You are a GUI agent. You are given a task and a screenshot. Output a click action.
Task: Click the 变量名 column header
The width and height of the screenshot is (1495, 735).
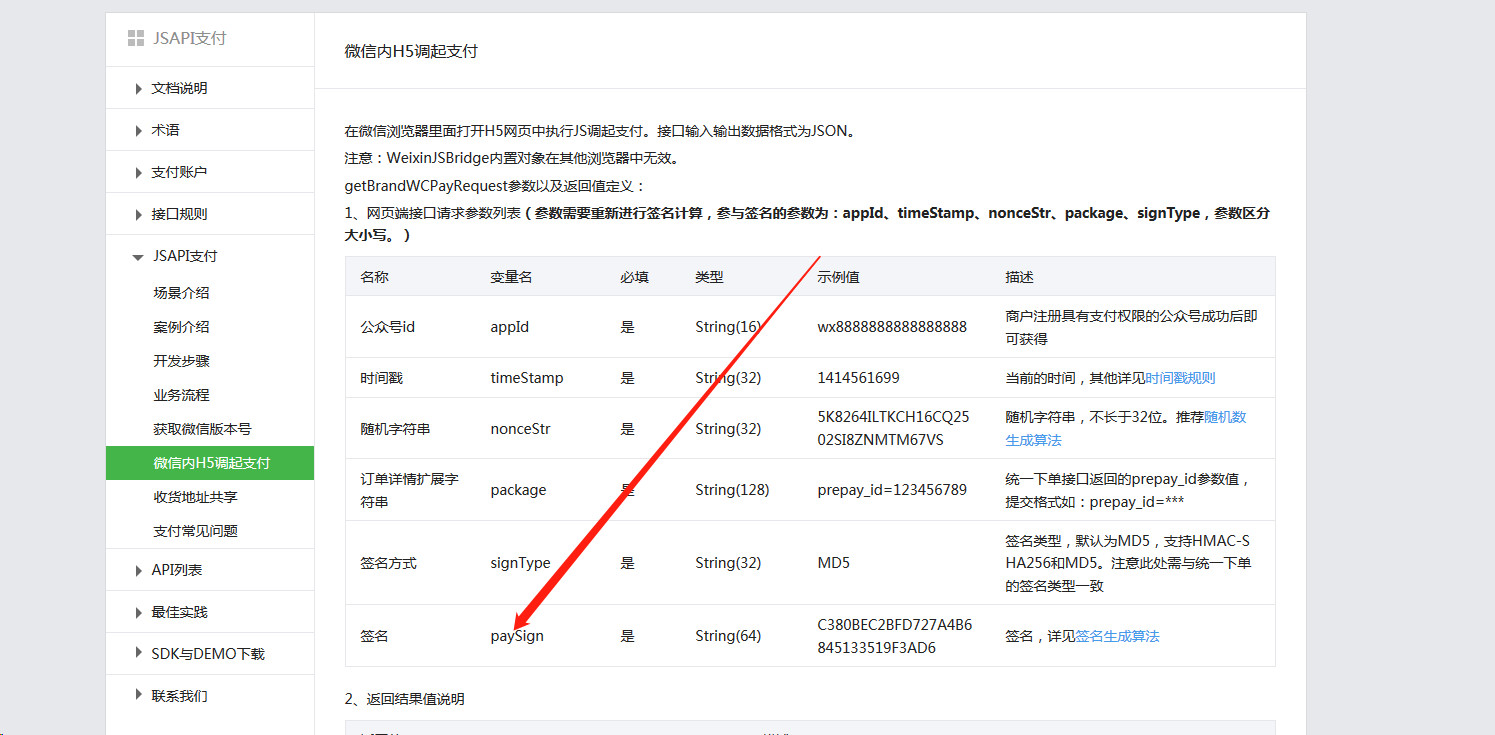[511, 277]
